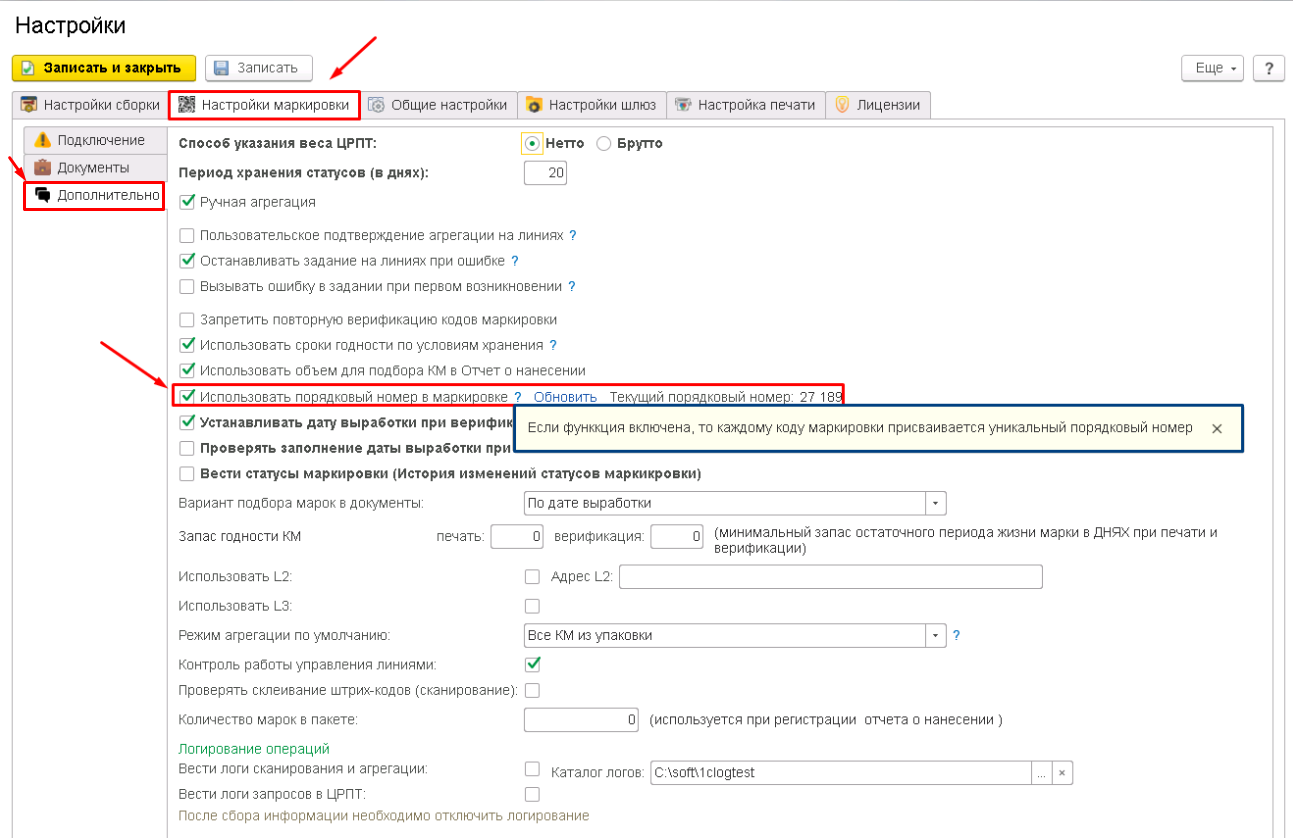Open the Документы side tab

pyautogui.click(x=94, y=167)
